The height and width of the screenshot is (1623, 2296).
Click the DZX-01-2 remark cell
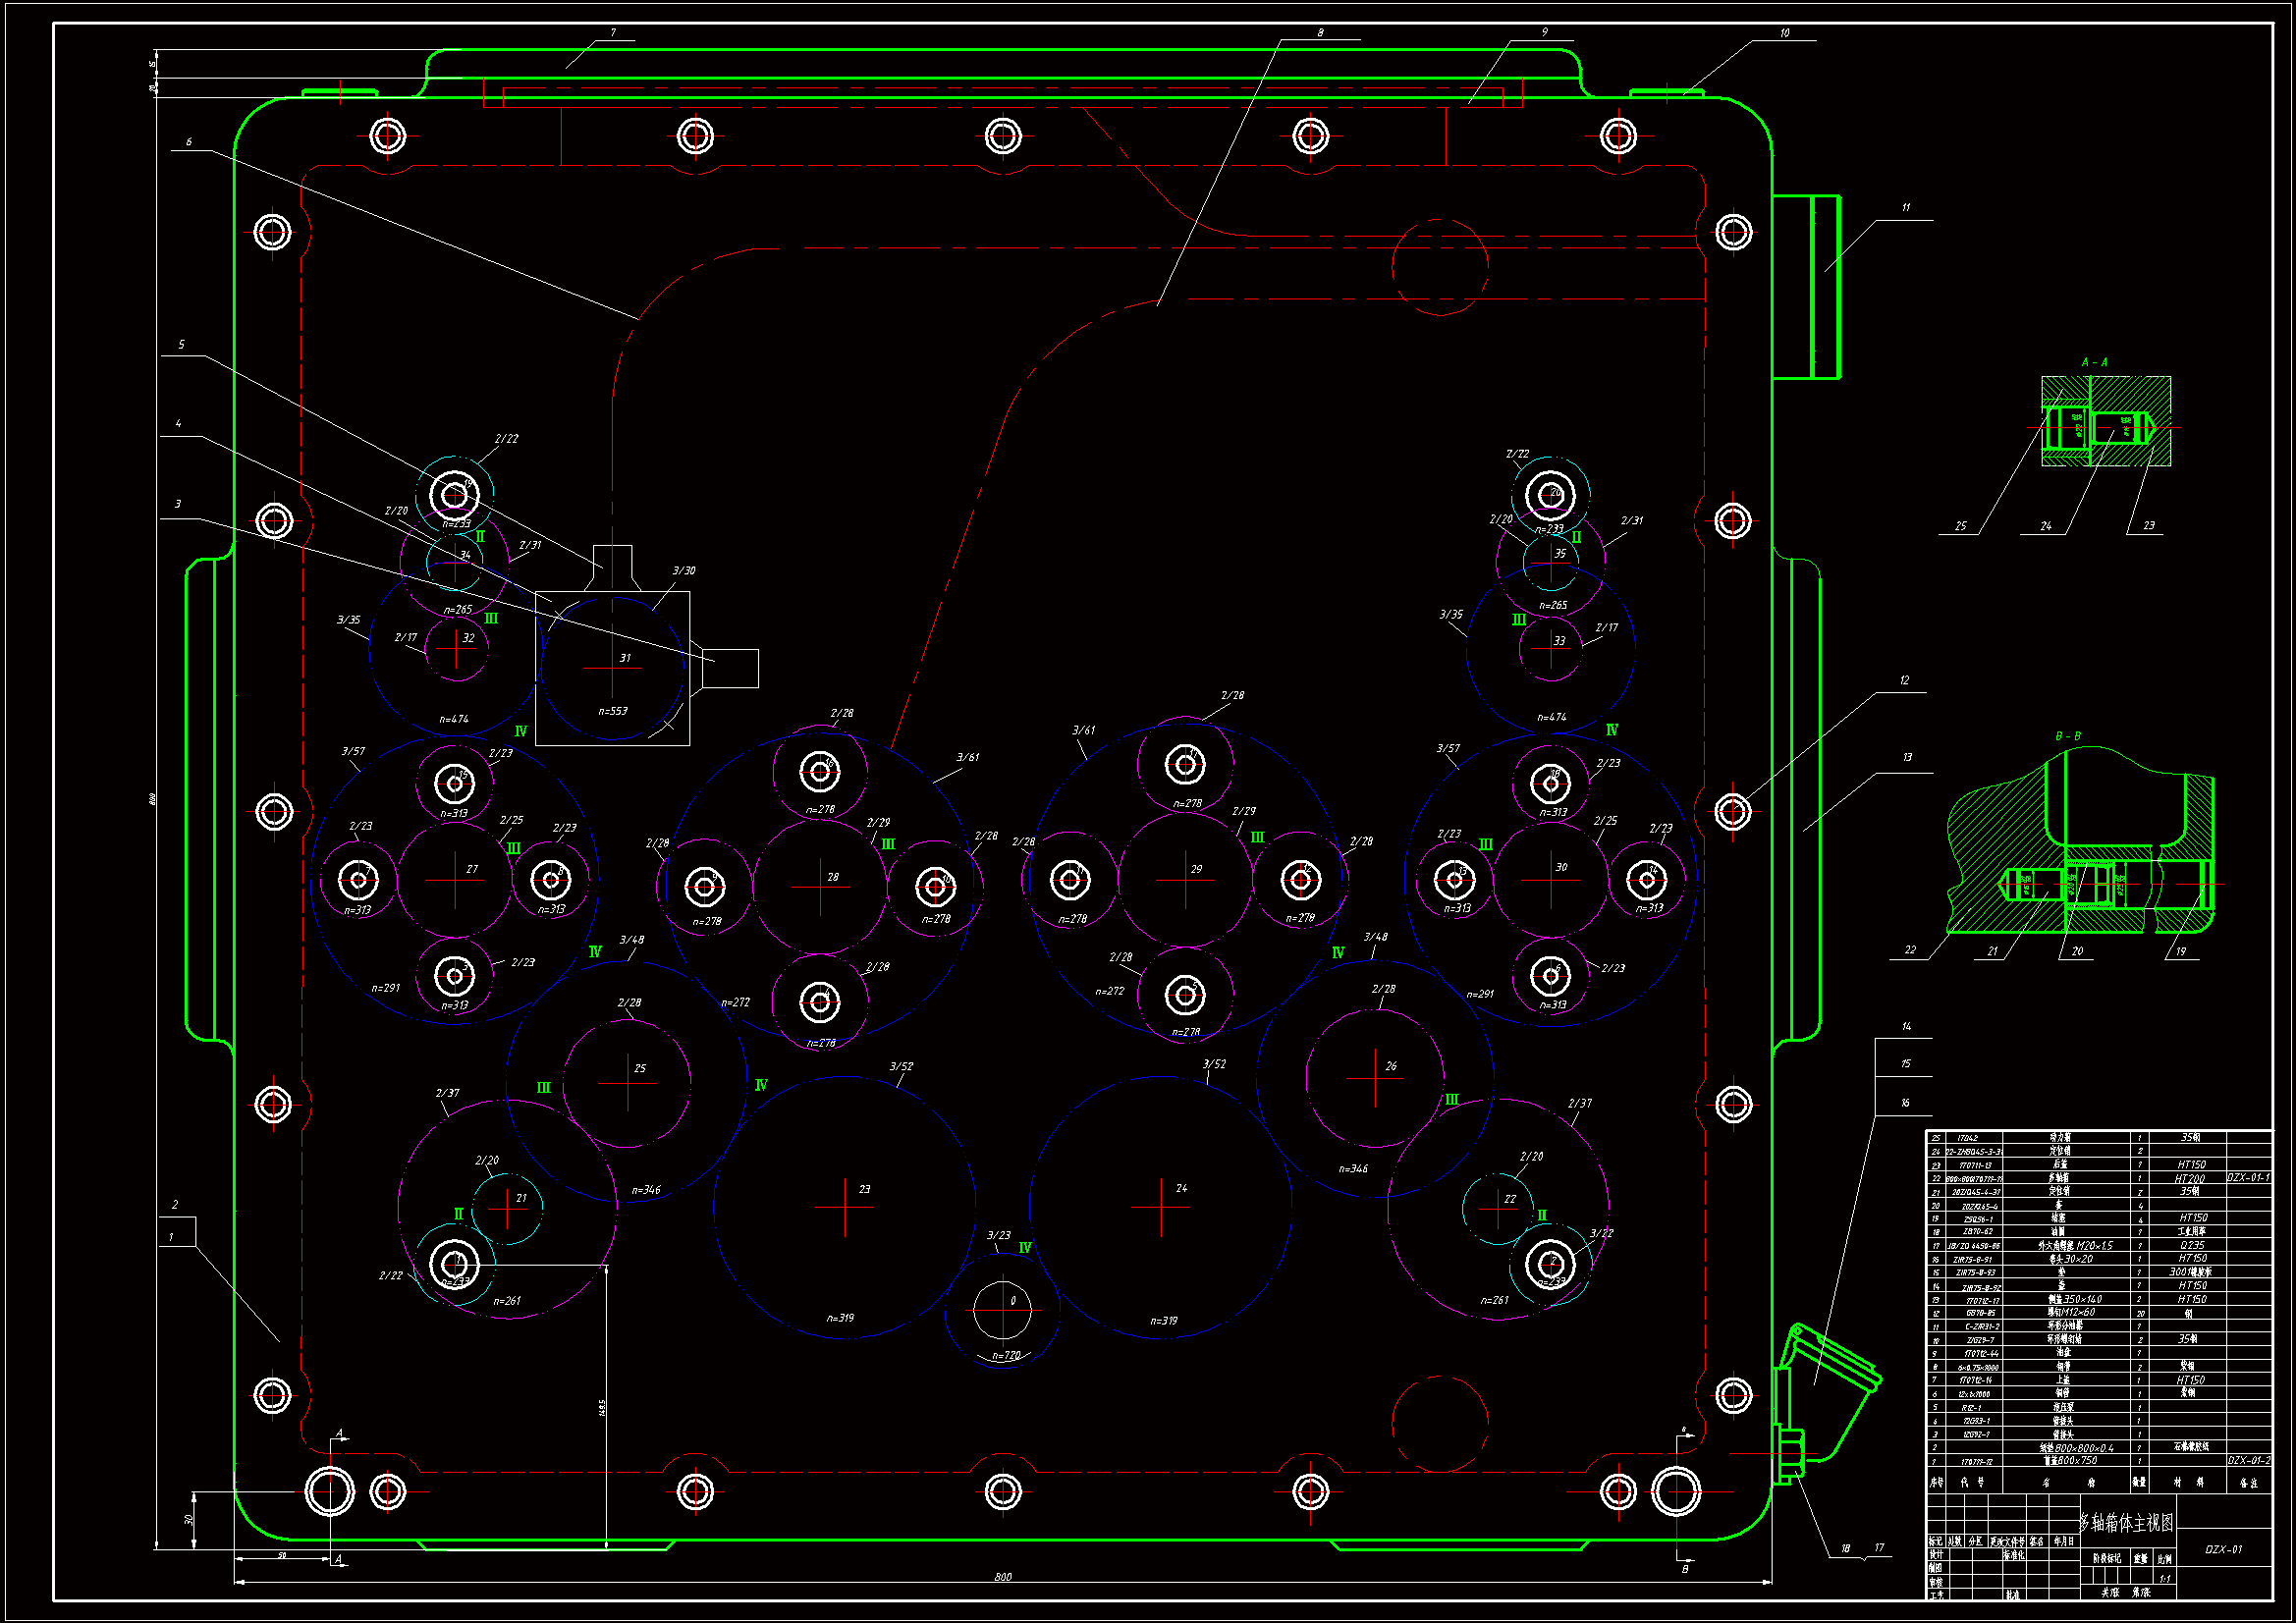2249,1461
